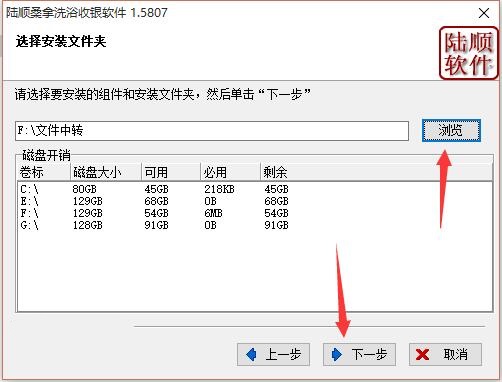This screenshot has width=502, height=382.
Task: Click the title text 陆顺桑拿洗浴收银软件 1.5807
Action: point(87,13)
